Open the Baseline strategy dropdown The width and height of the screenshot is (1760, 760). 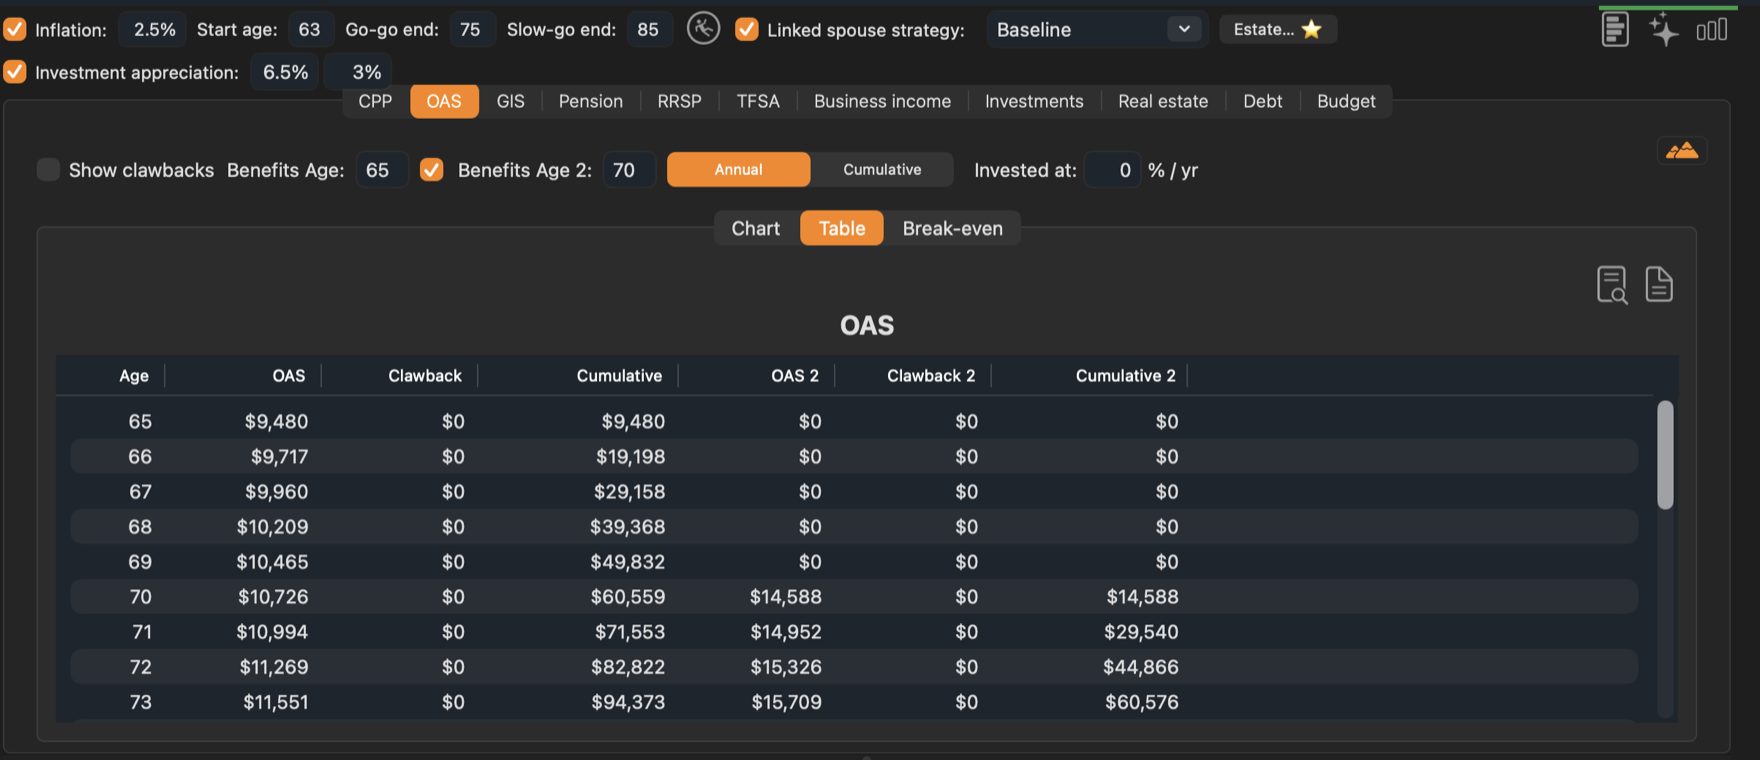[1097, 29]
